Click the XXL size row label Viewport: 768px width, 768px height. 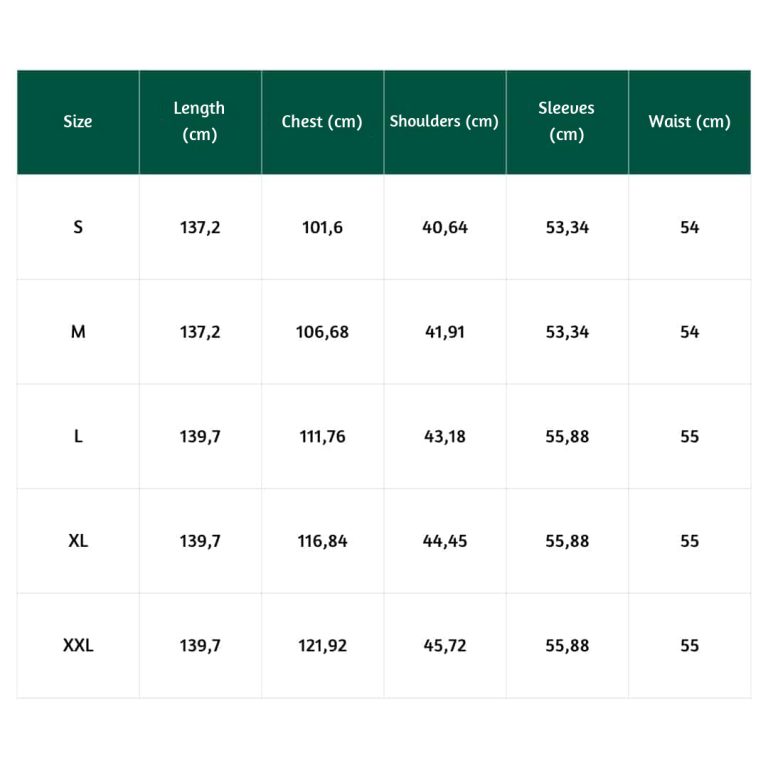[78, 646]
